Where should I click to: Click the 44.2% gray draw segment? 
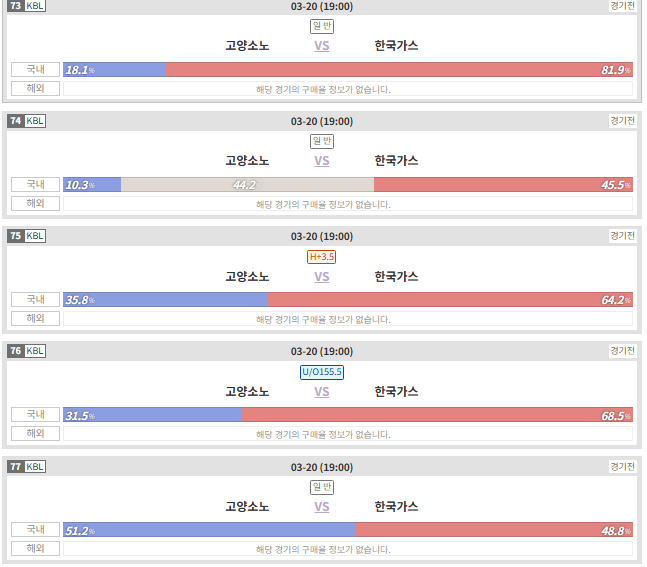pyautogui.click(x=247, y=185)
